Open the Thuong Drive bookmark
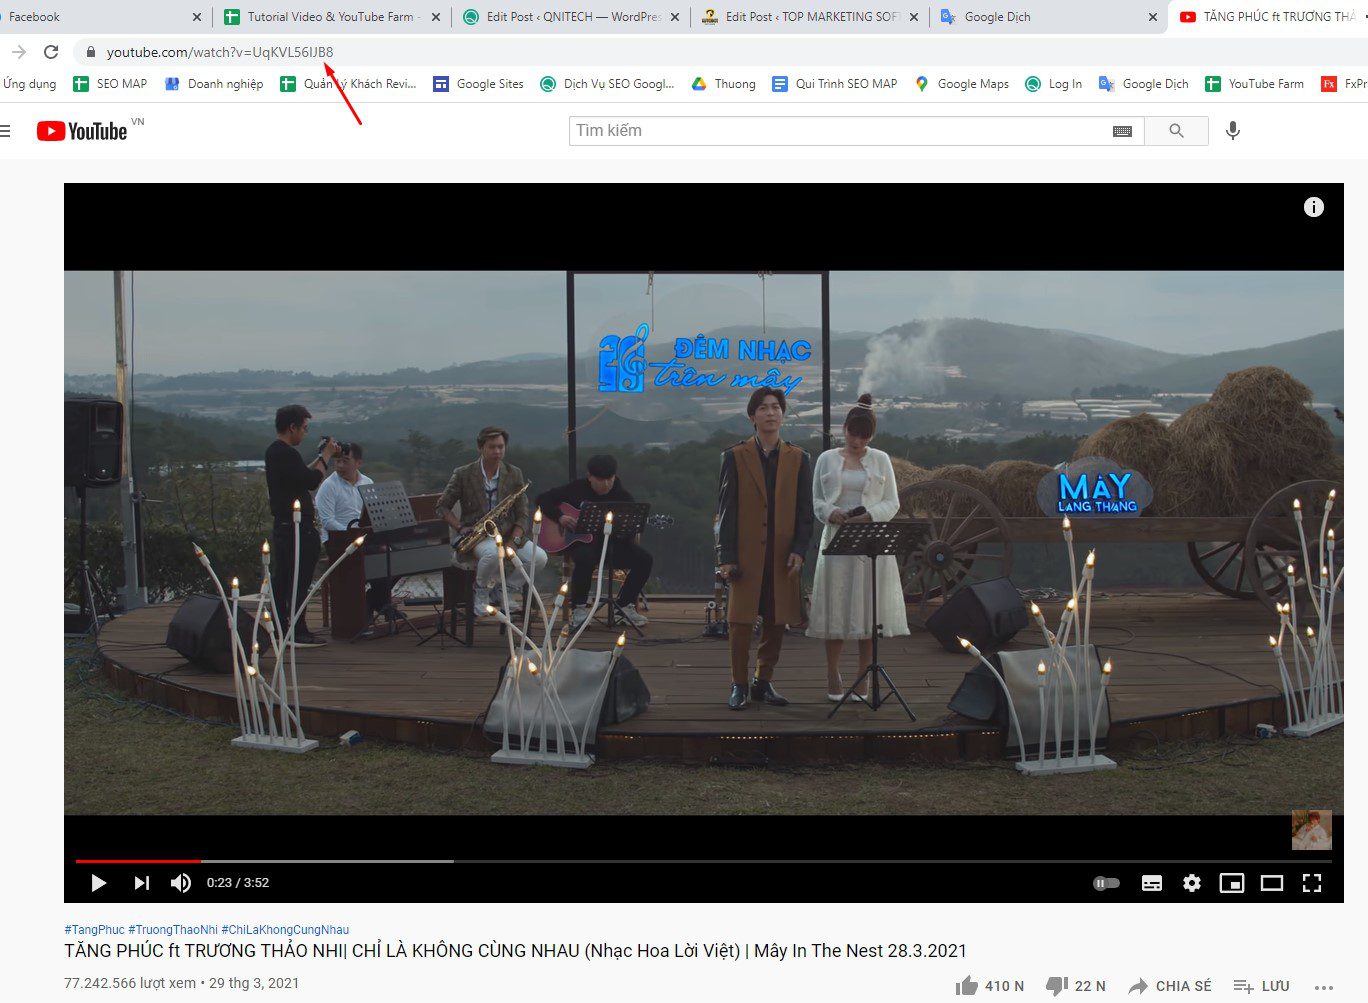Viewport: 1368px width, 1003px height. click(723, 84)
